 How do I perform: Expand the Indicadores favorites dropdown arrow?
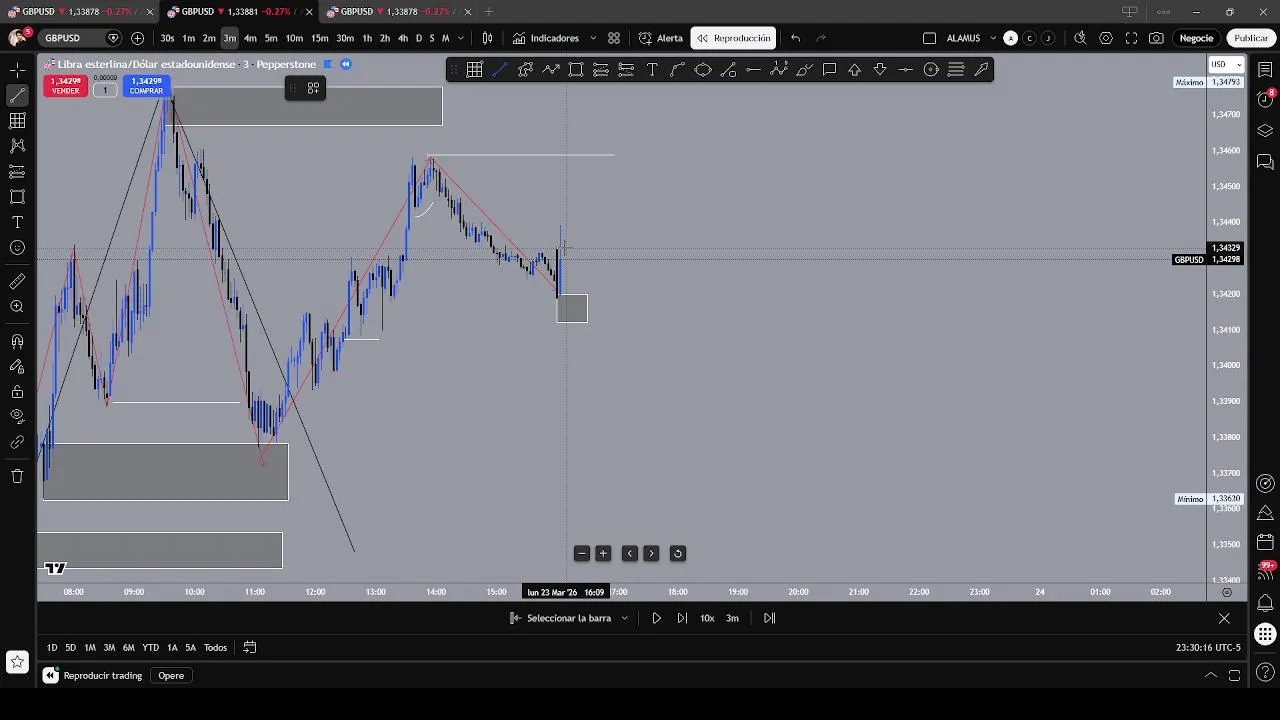coord(593,38)
